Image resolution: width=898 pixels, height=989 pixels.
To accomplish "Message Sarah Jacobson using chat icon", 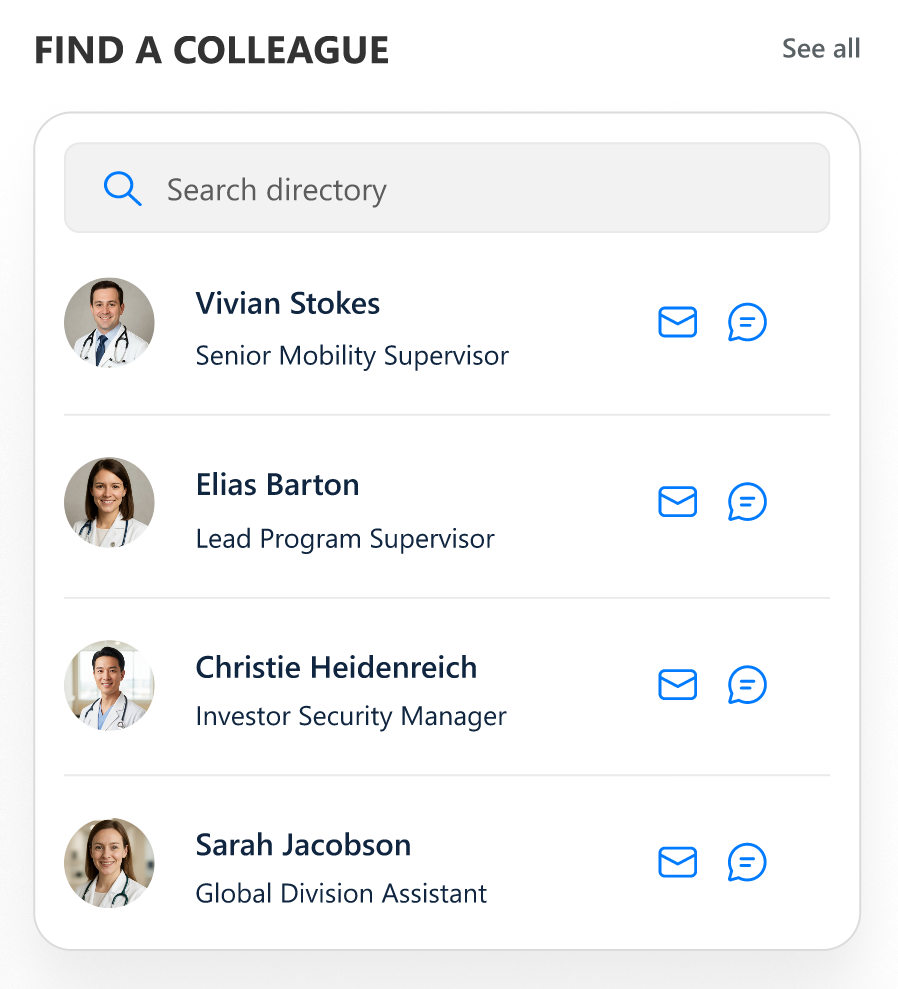I will pyautogui.click(x=747, y=862).
